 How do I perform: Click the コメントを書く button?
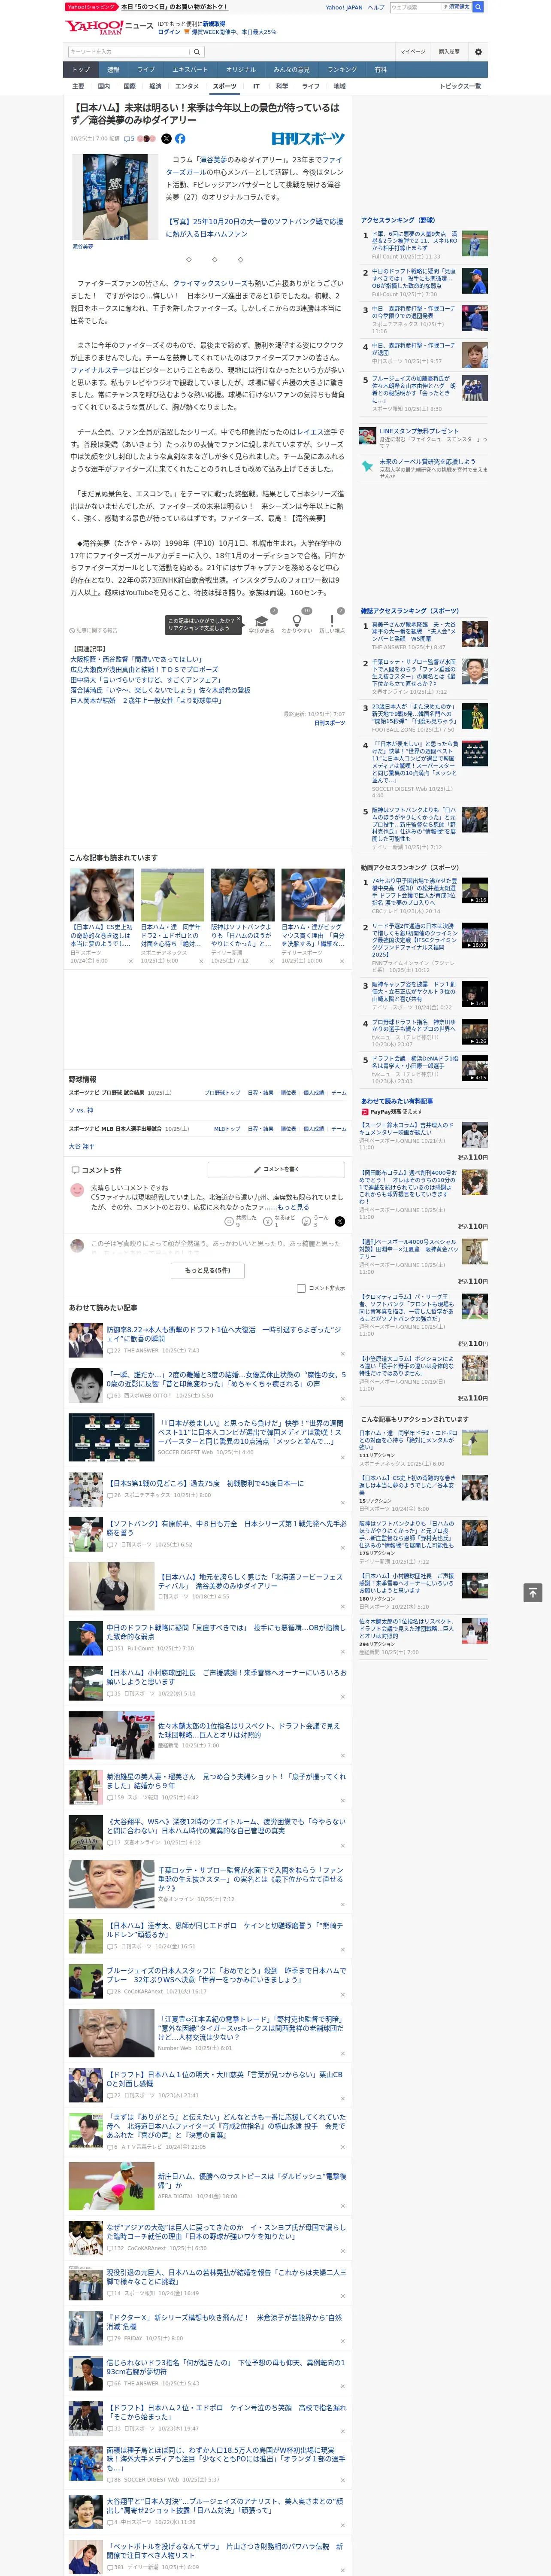pyautogui.click(x=276, y=1169)
